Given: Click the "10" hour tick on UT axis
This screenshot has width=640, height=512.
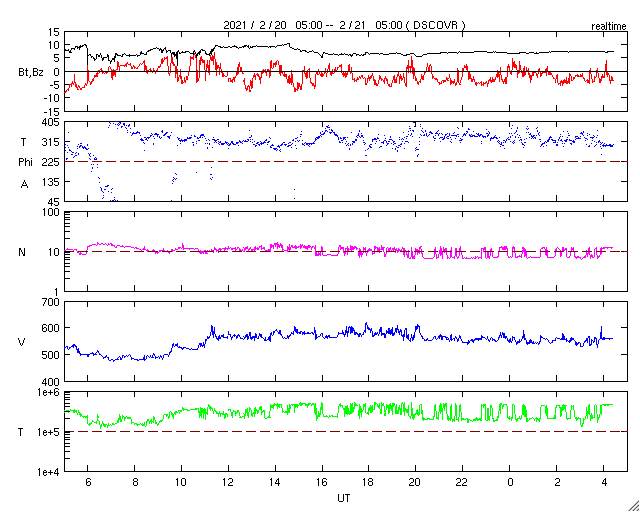Looking at the screenshot, I should coord(181,482).
